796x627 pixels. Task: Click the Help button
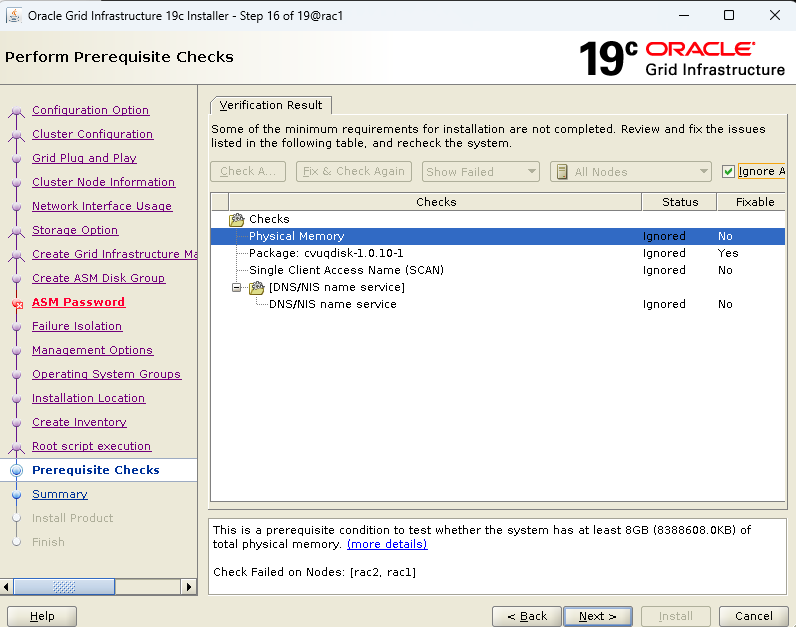click(42, 616)
